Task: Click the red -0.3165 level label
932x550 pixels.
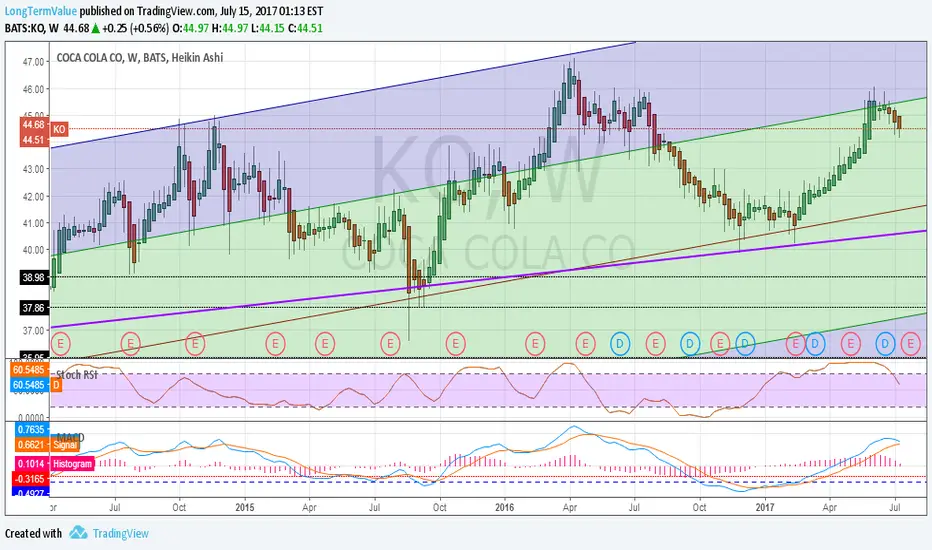Action: [x=30, y=479]
